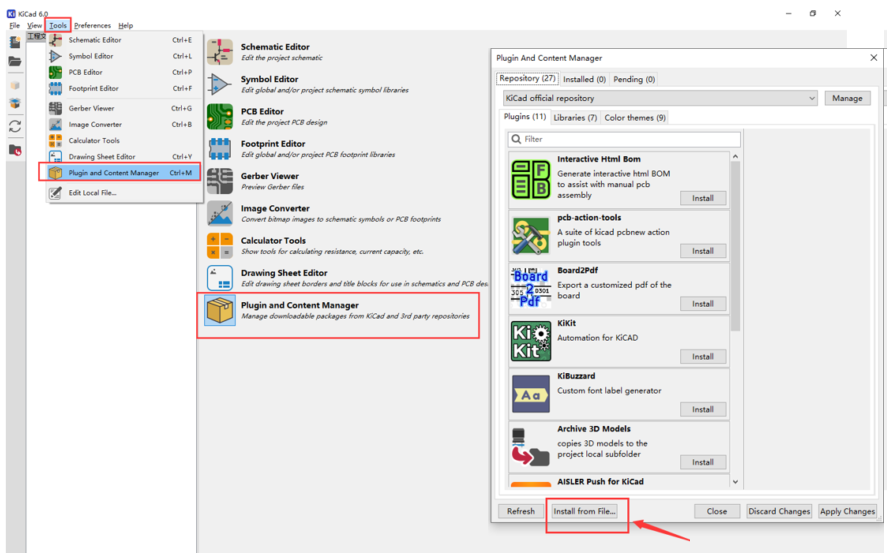Click Board2Pdf plugin icon
Screen dimensions: 887x553
pyautogui.click(x=531, y=287)
